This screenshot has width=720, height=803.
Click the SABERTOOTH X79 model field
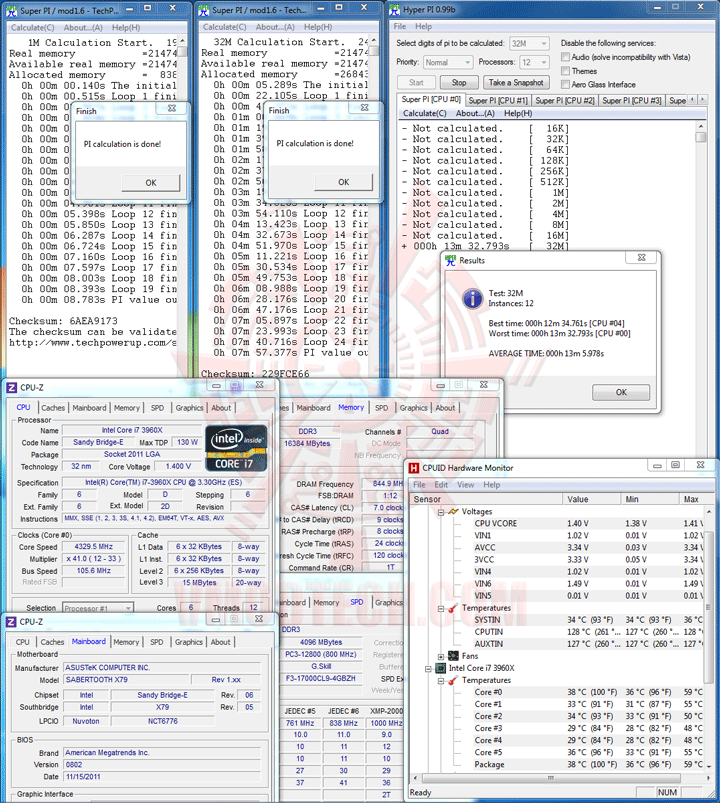125,680
